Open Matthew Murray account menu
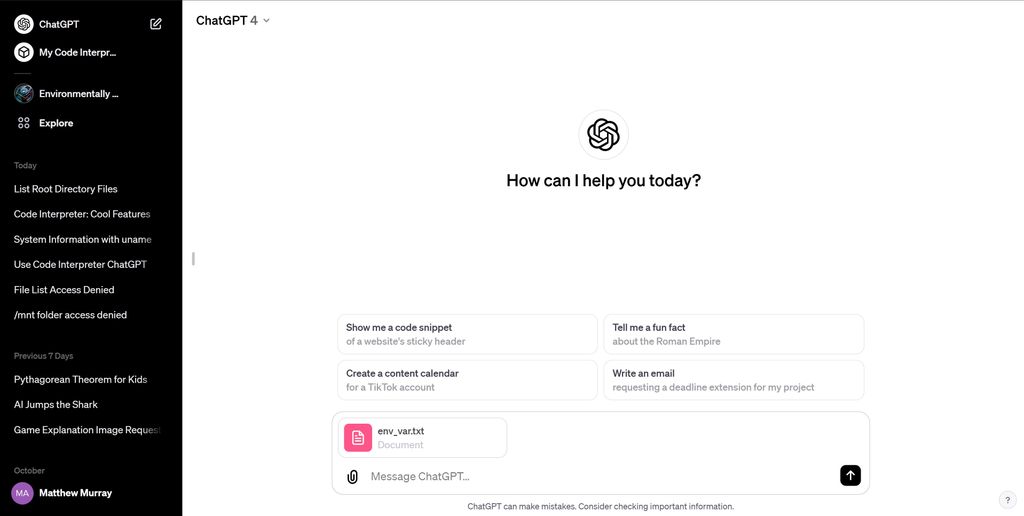This screenshot has width=1024, height=516. point(75,493)
